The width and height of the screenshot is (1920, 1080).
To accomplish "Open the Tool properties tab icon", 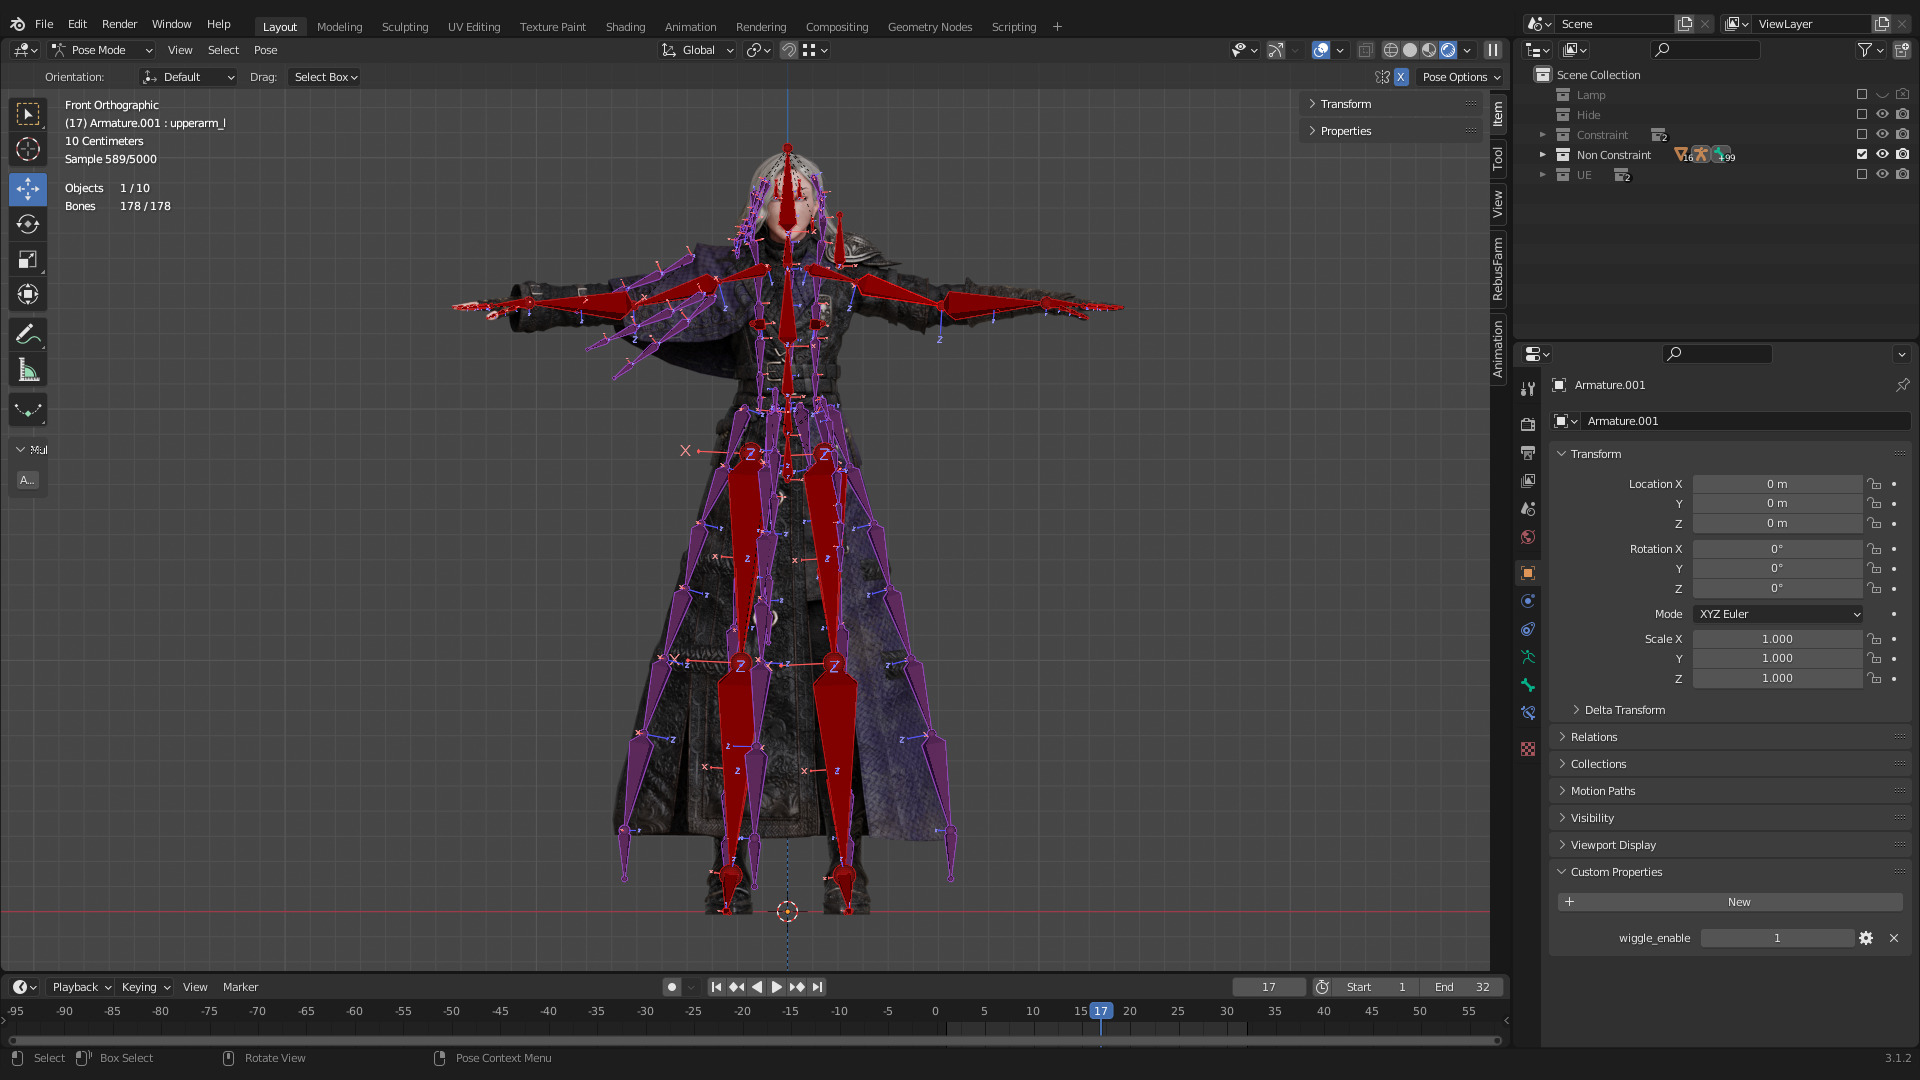I will pyautogui.click(x=1528, y=389).
